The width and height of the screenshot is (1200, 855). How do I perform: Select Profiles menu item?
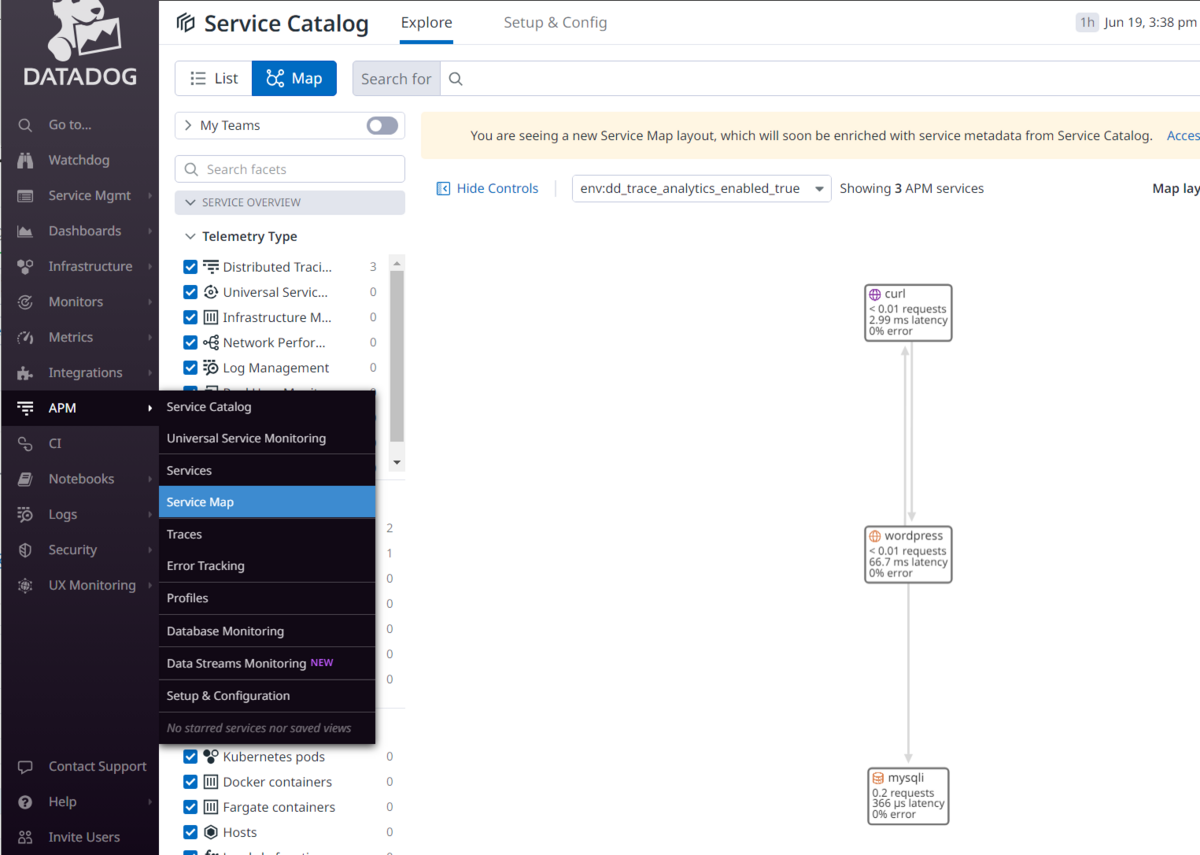pyautogui.click(x=267, y=598)
